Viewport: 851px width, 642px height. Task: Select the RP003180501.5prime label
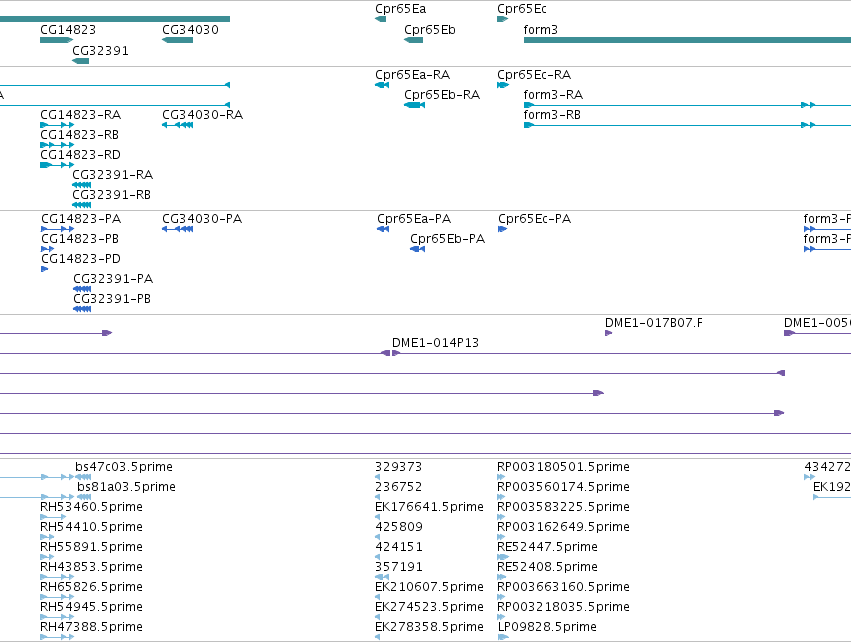pyautogui.click(x=563, y=467)
